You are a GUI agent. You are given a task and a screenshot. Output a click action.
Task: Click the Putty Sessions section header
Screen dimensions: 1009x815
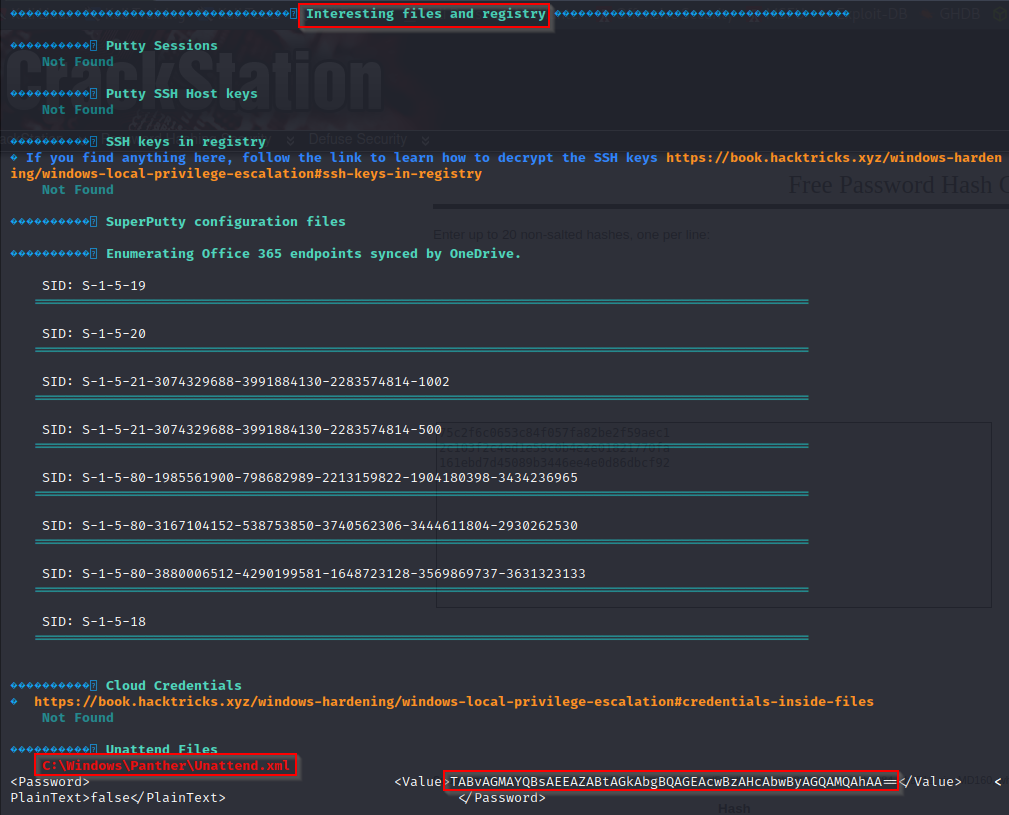pos(161,46)
